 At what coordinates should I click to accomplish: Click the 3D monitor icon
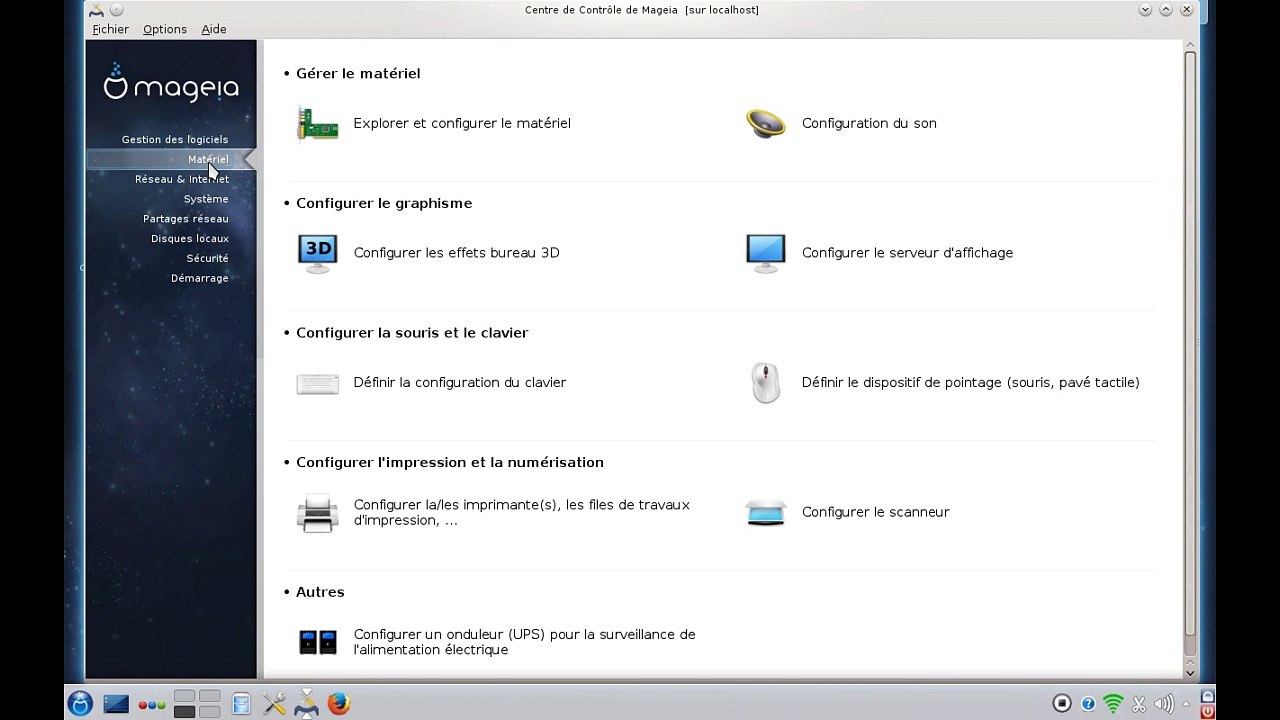(318, 253)
